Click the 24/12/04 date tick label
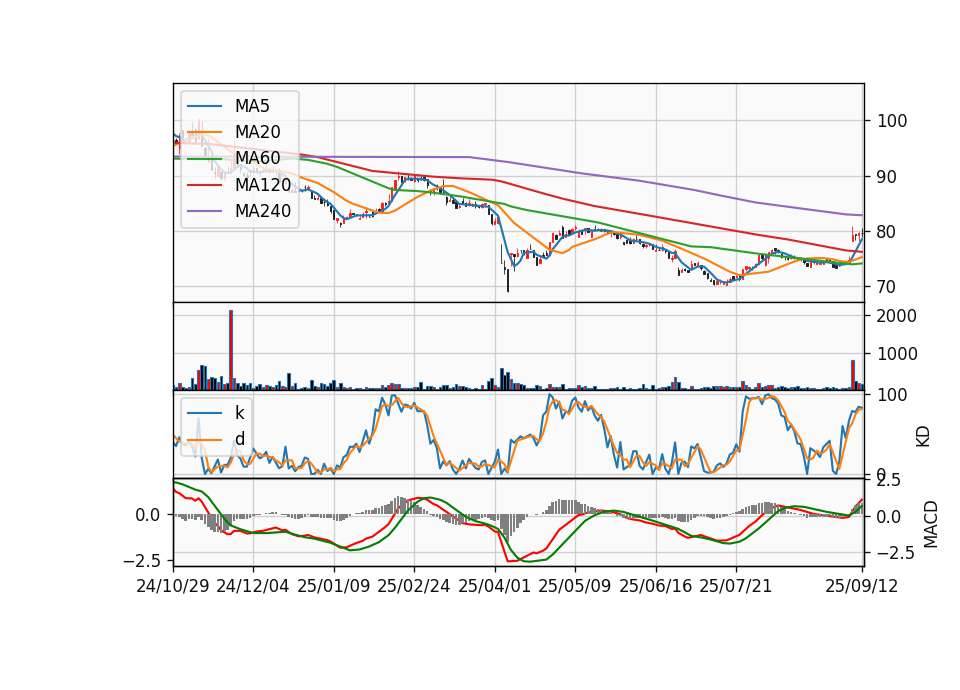Screen dimensions: 960x690 click(x=253, y=586)
